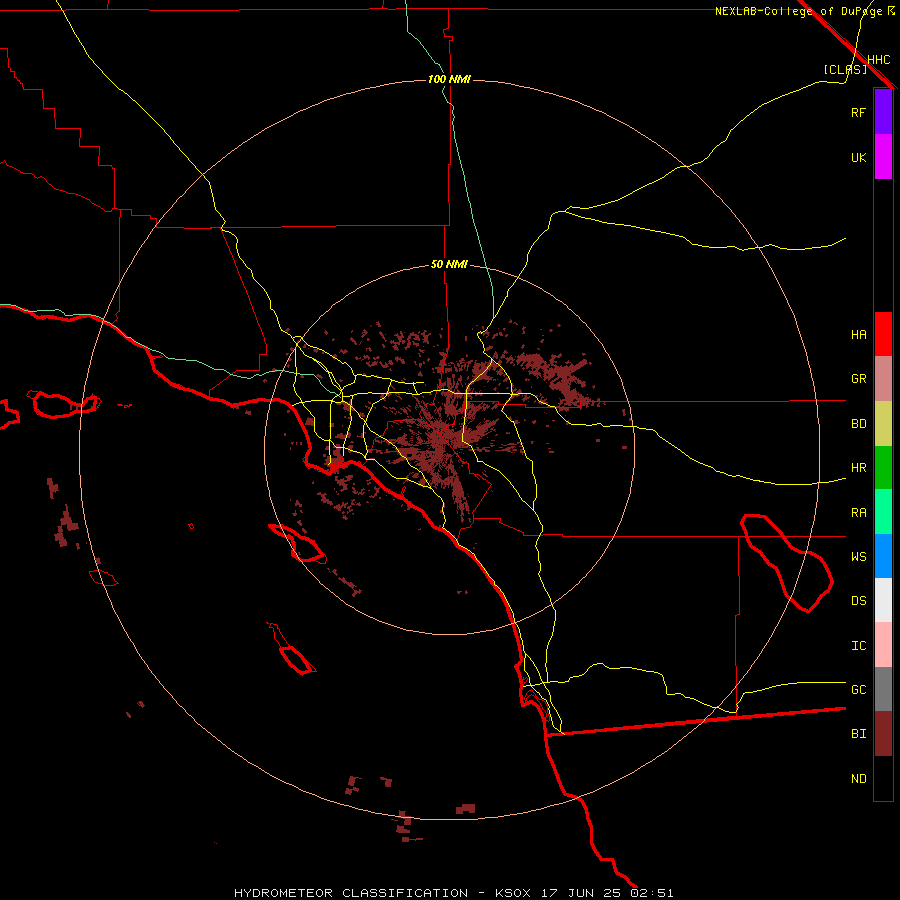This screenshot has width=900, height=900.
Task: Click the RA legend label
Action: [x=859, y=513]
